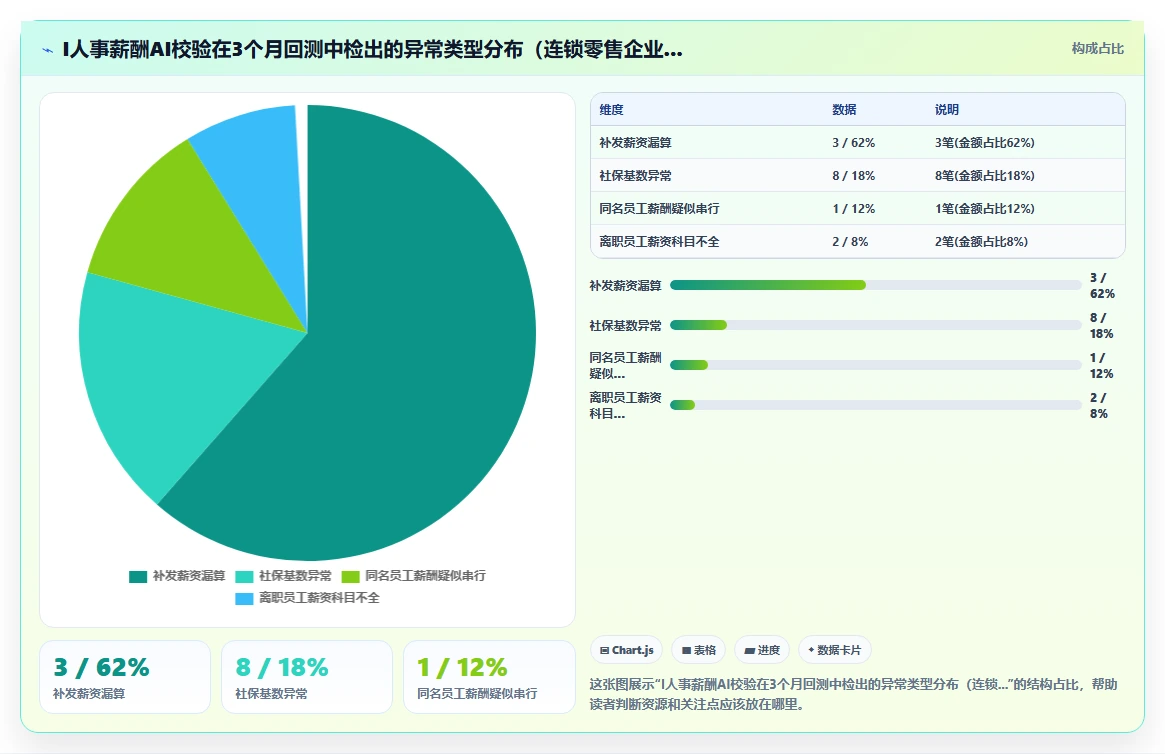Click the 补发薪资漏算 progress bar
This screenshot has height=754, width=1165.
coord(875,285)
